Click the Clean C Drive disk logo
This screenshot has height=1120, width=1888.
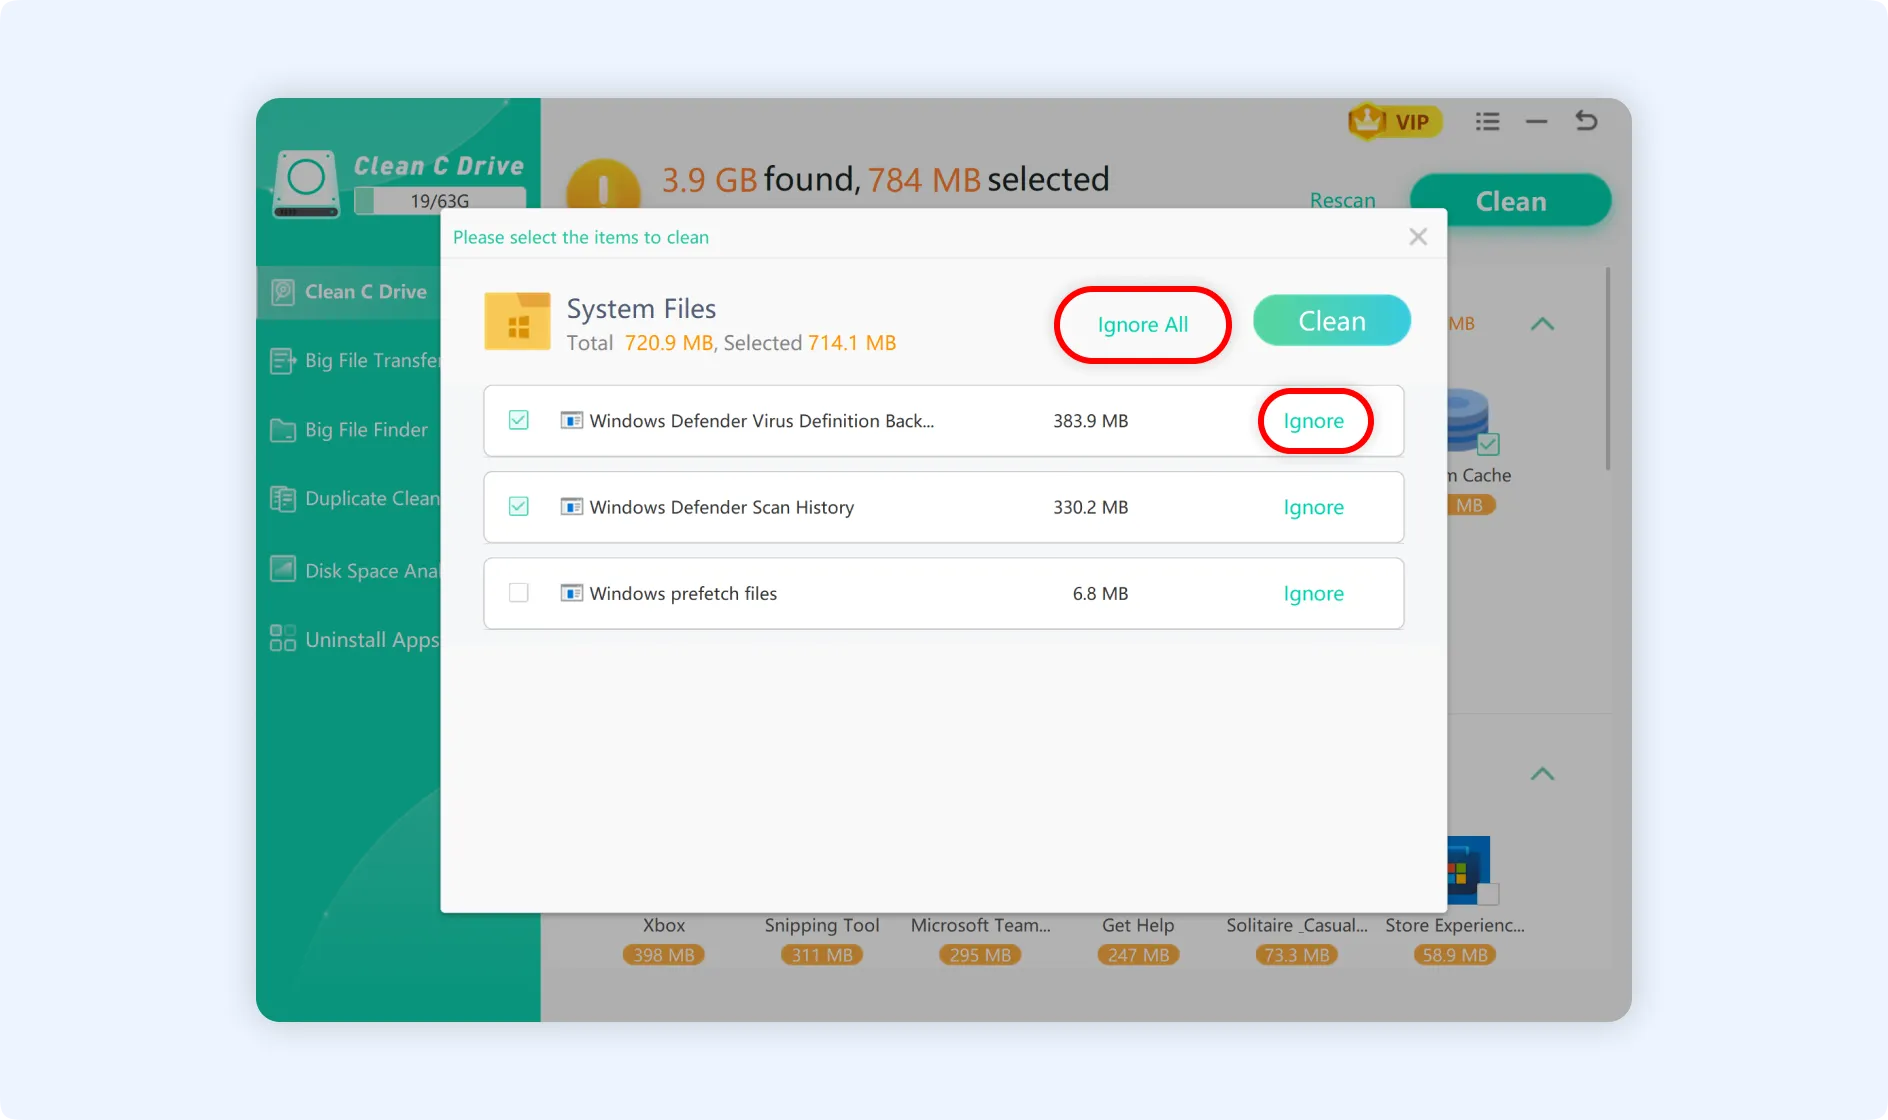coord(306,183)
